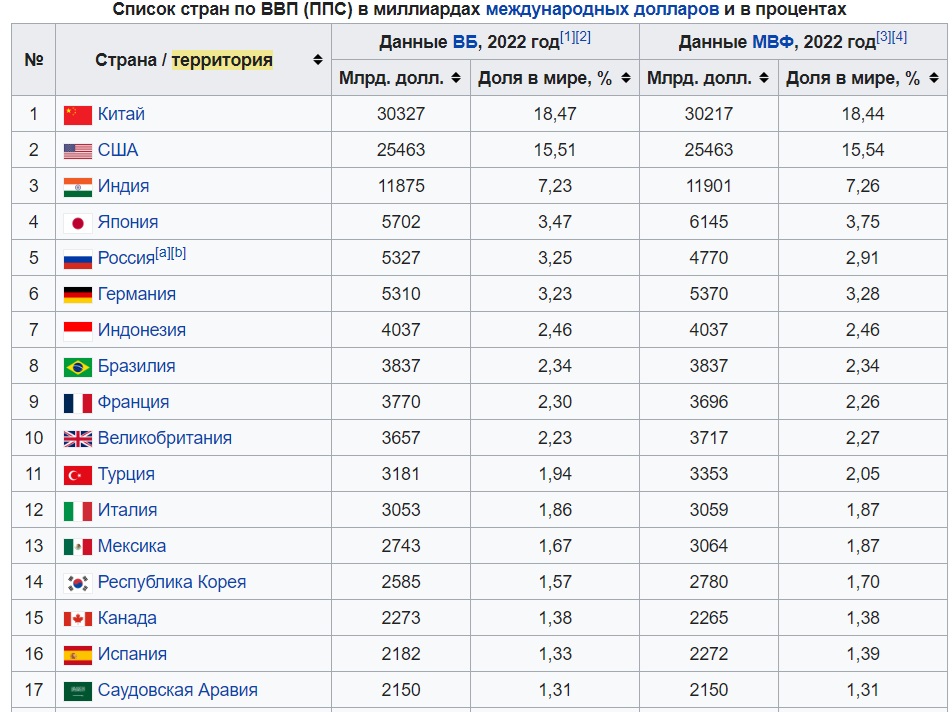Open the США country link
The width and height of the screenshot is (952, 712).
118,150
